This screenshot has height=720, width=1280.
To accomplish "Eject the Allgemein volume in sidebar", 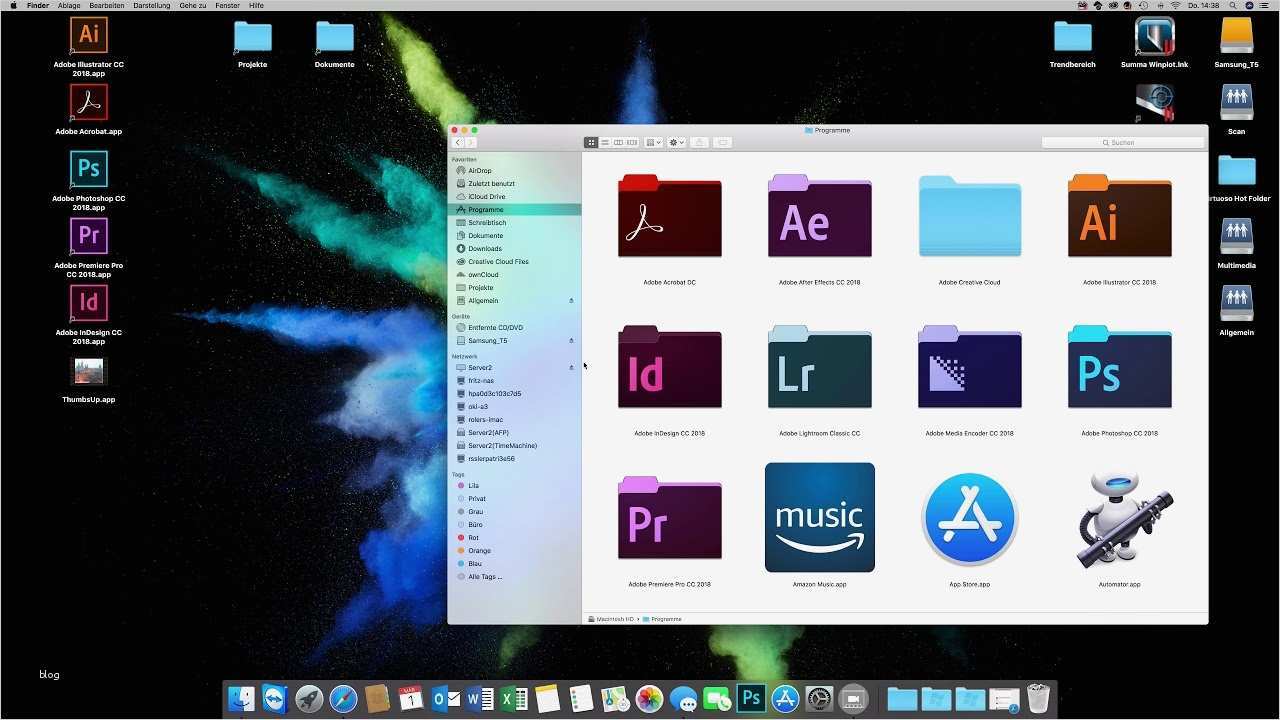I will tap(572, 301).
